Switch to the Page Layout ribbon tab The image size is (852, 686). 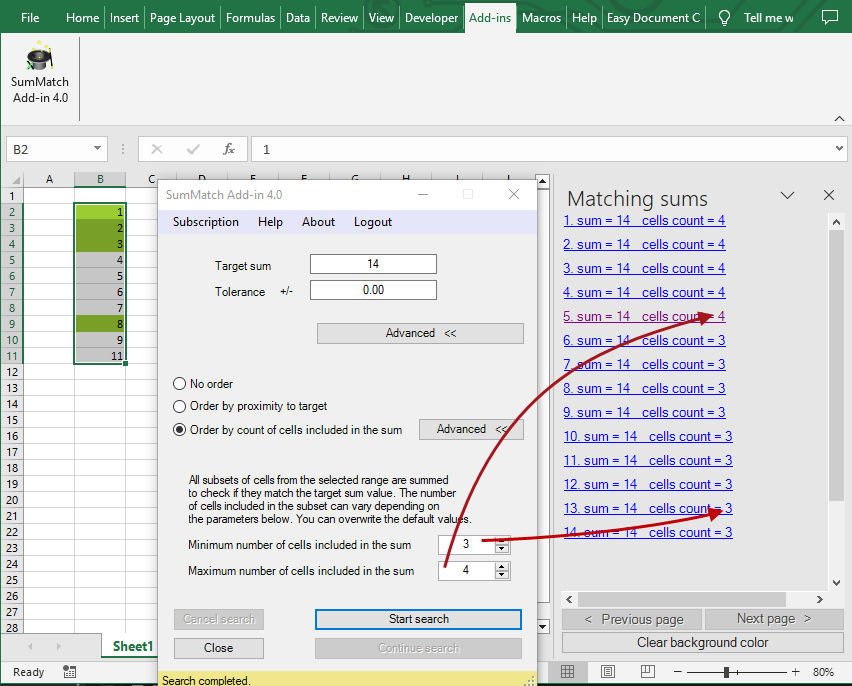pyautogui.click(x=182, y=17)
